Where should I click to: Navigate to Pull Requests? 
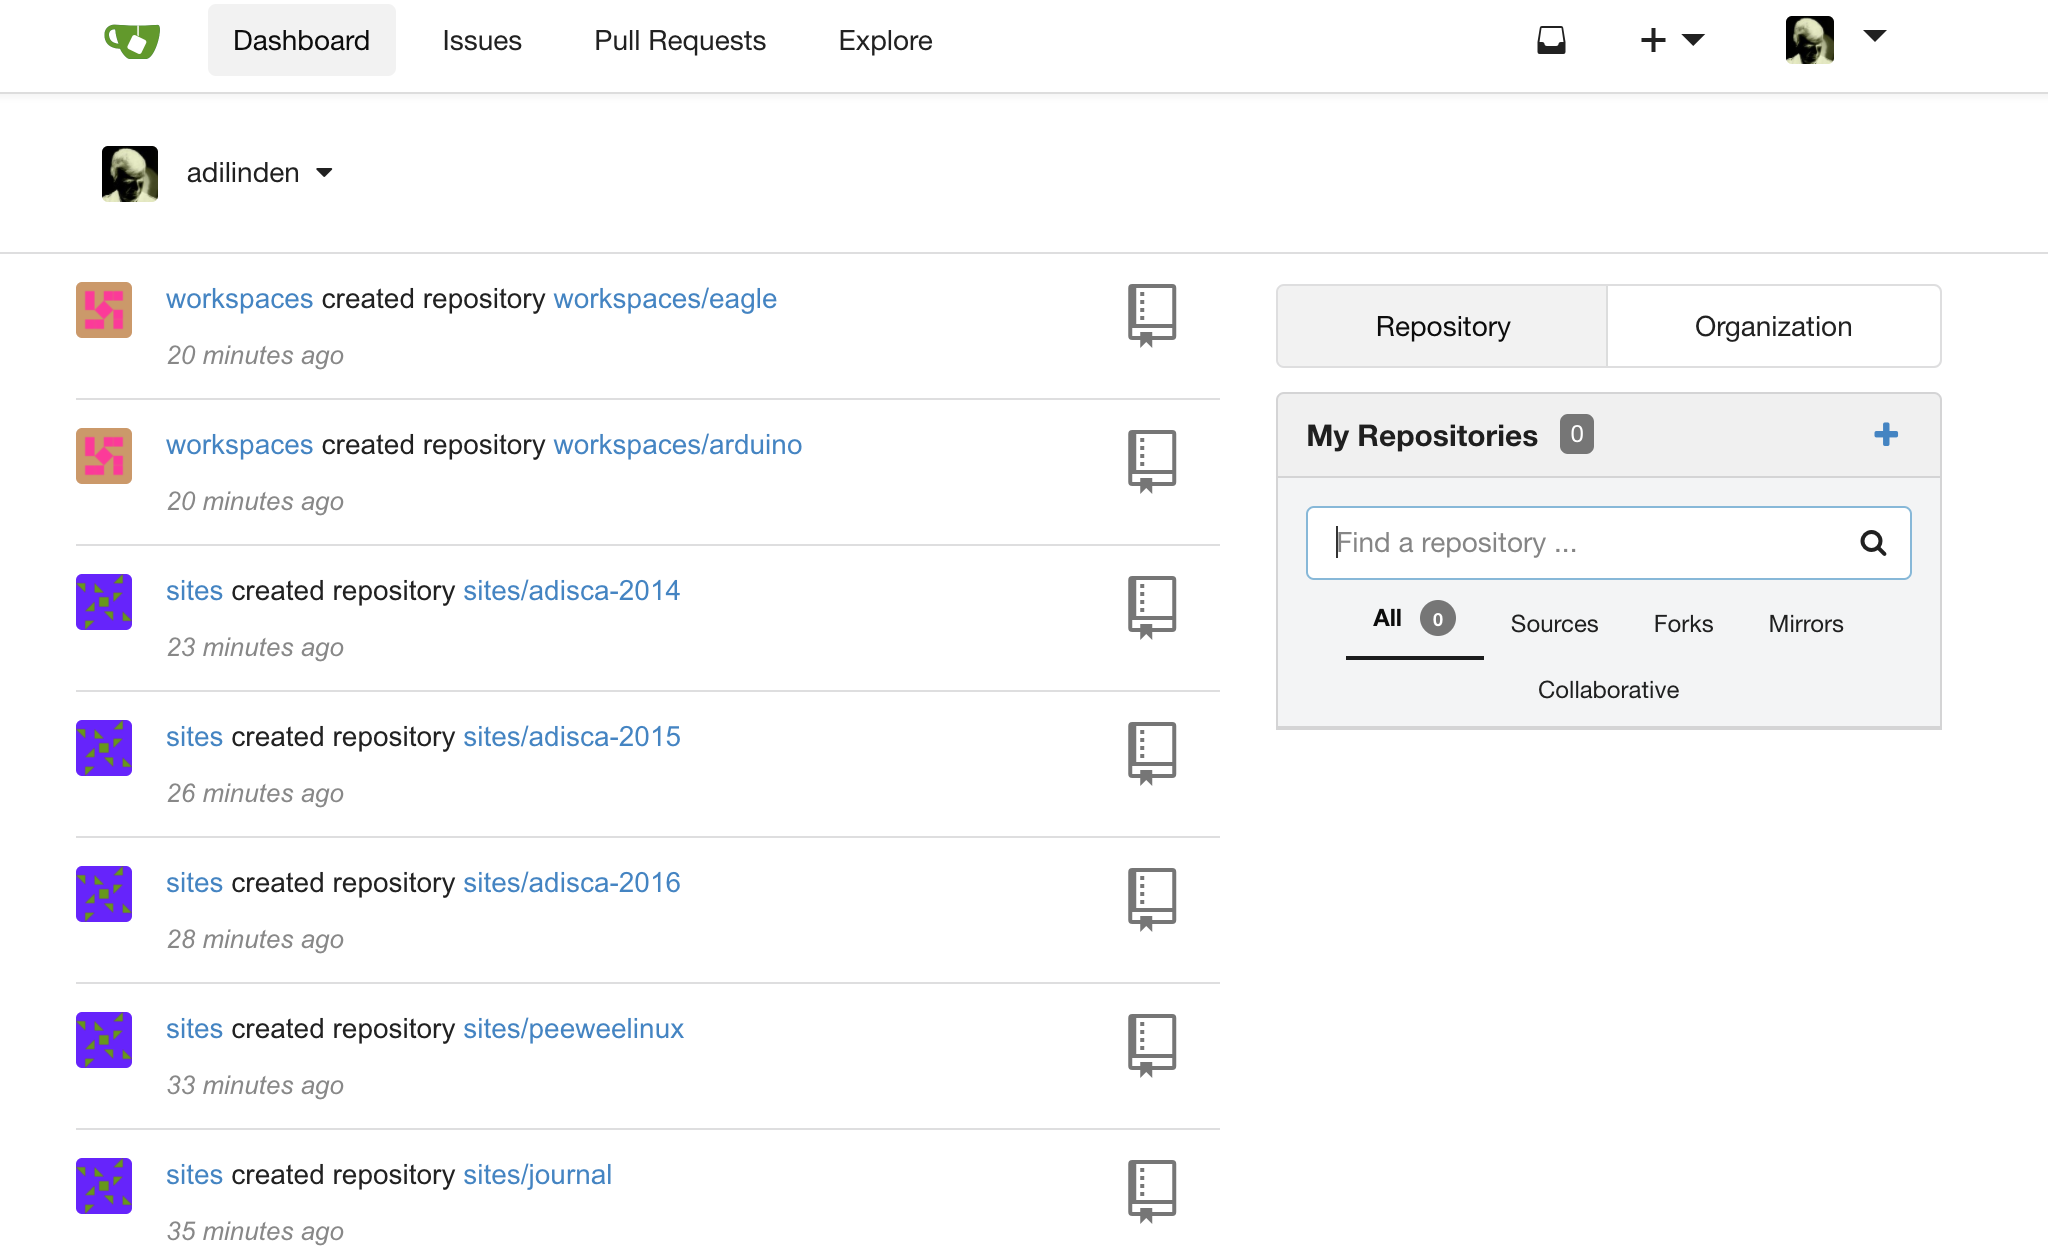[680, 40]
